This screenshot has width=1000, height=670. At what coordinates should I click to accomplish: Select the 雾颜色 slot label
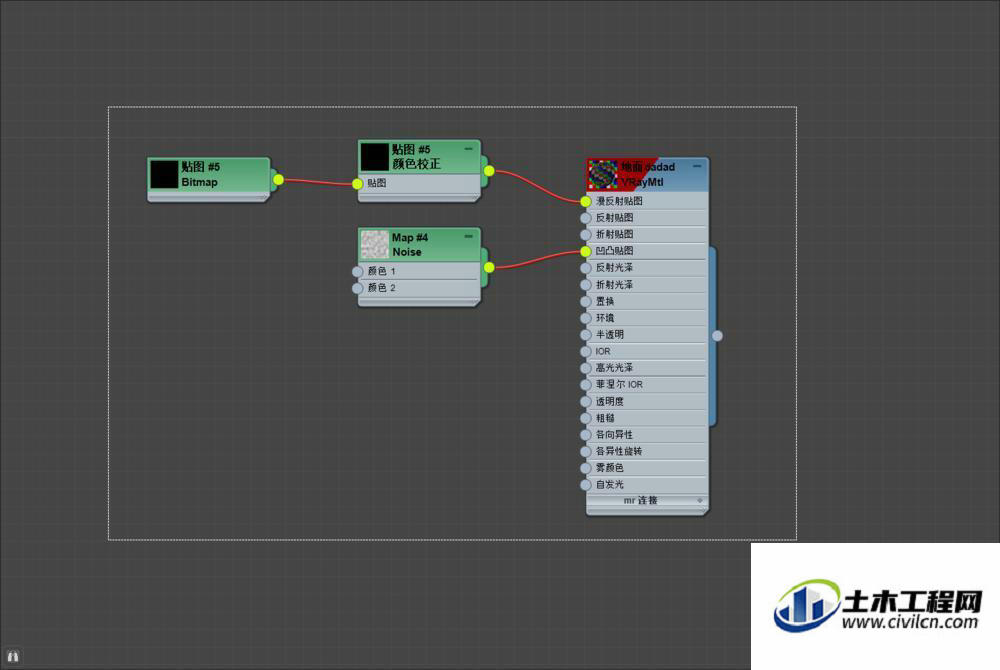click(x=610, y=468)
